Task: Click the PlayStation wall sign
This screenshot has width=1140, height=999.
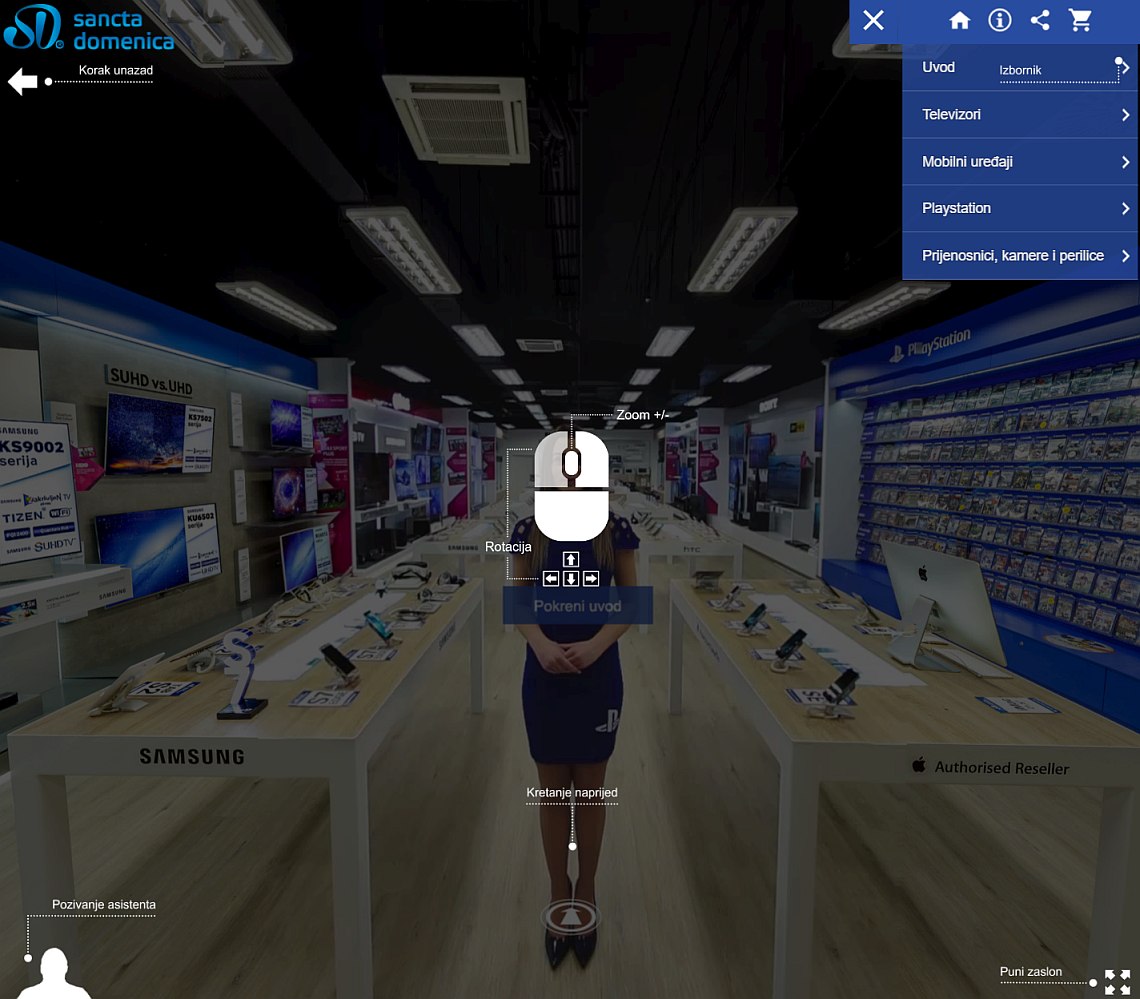Action: point(931,345)
